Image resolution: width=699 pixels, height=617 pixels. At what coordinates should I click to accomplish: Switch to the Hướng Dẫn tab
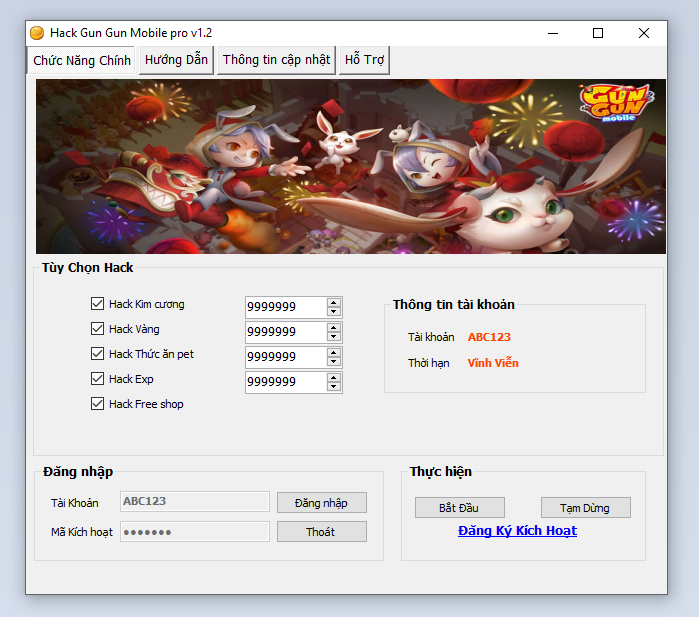tap(176, 60)
